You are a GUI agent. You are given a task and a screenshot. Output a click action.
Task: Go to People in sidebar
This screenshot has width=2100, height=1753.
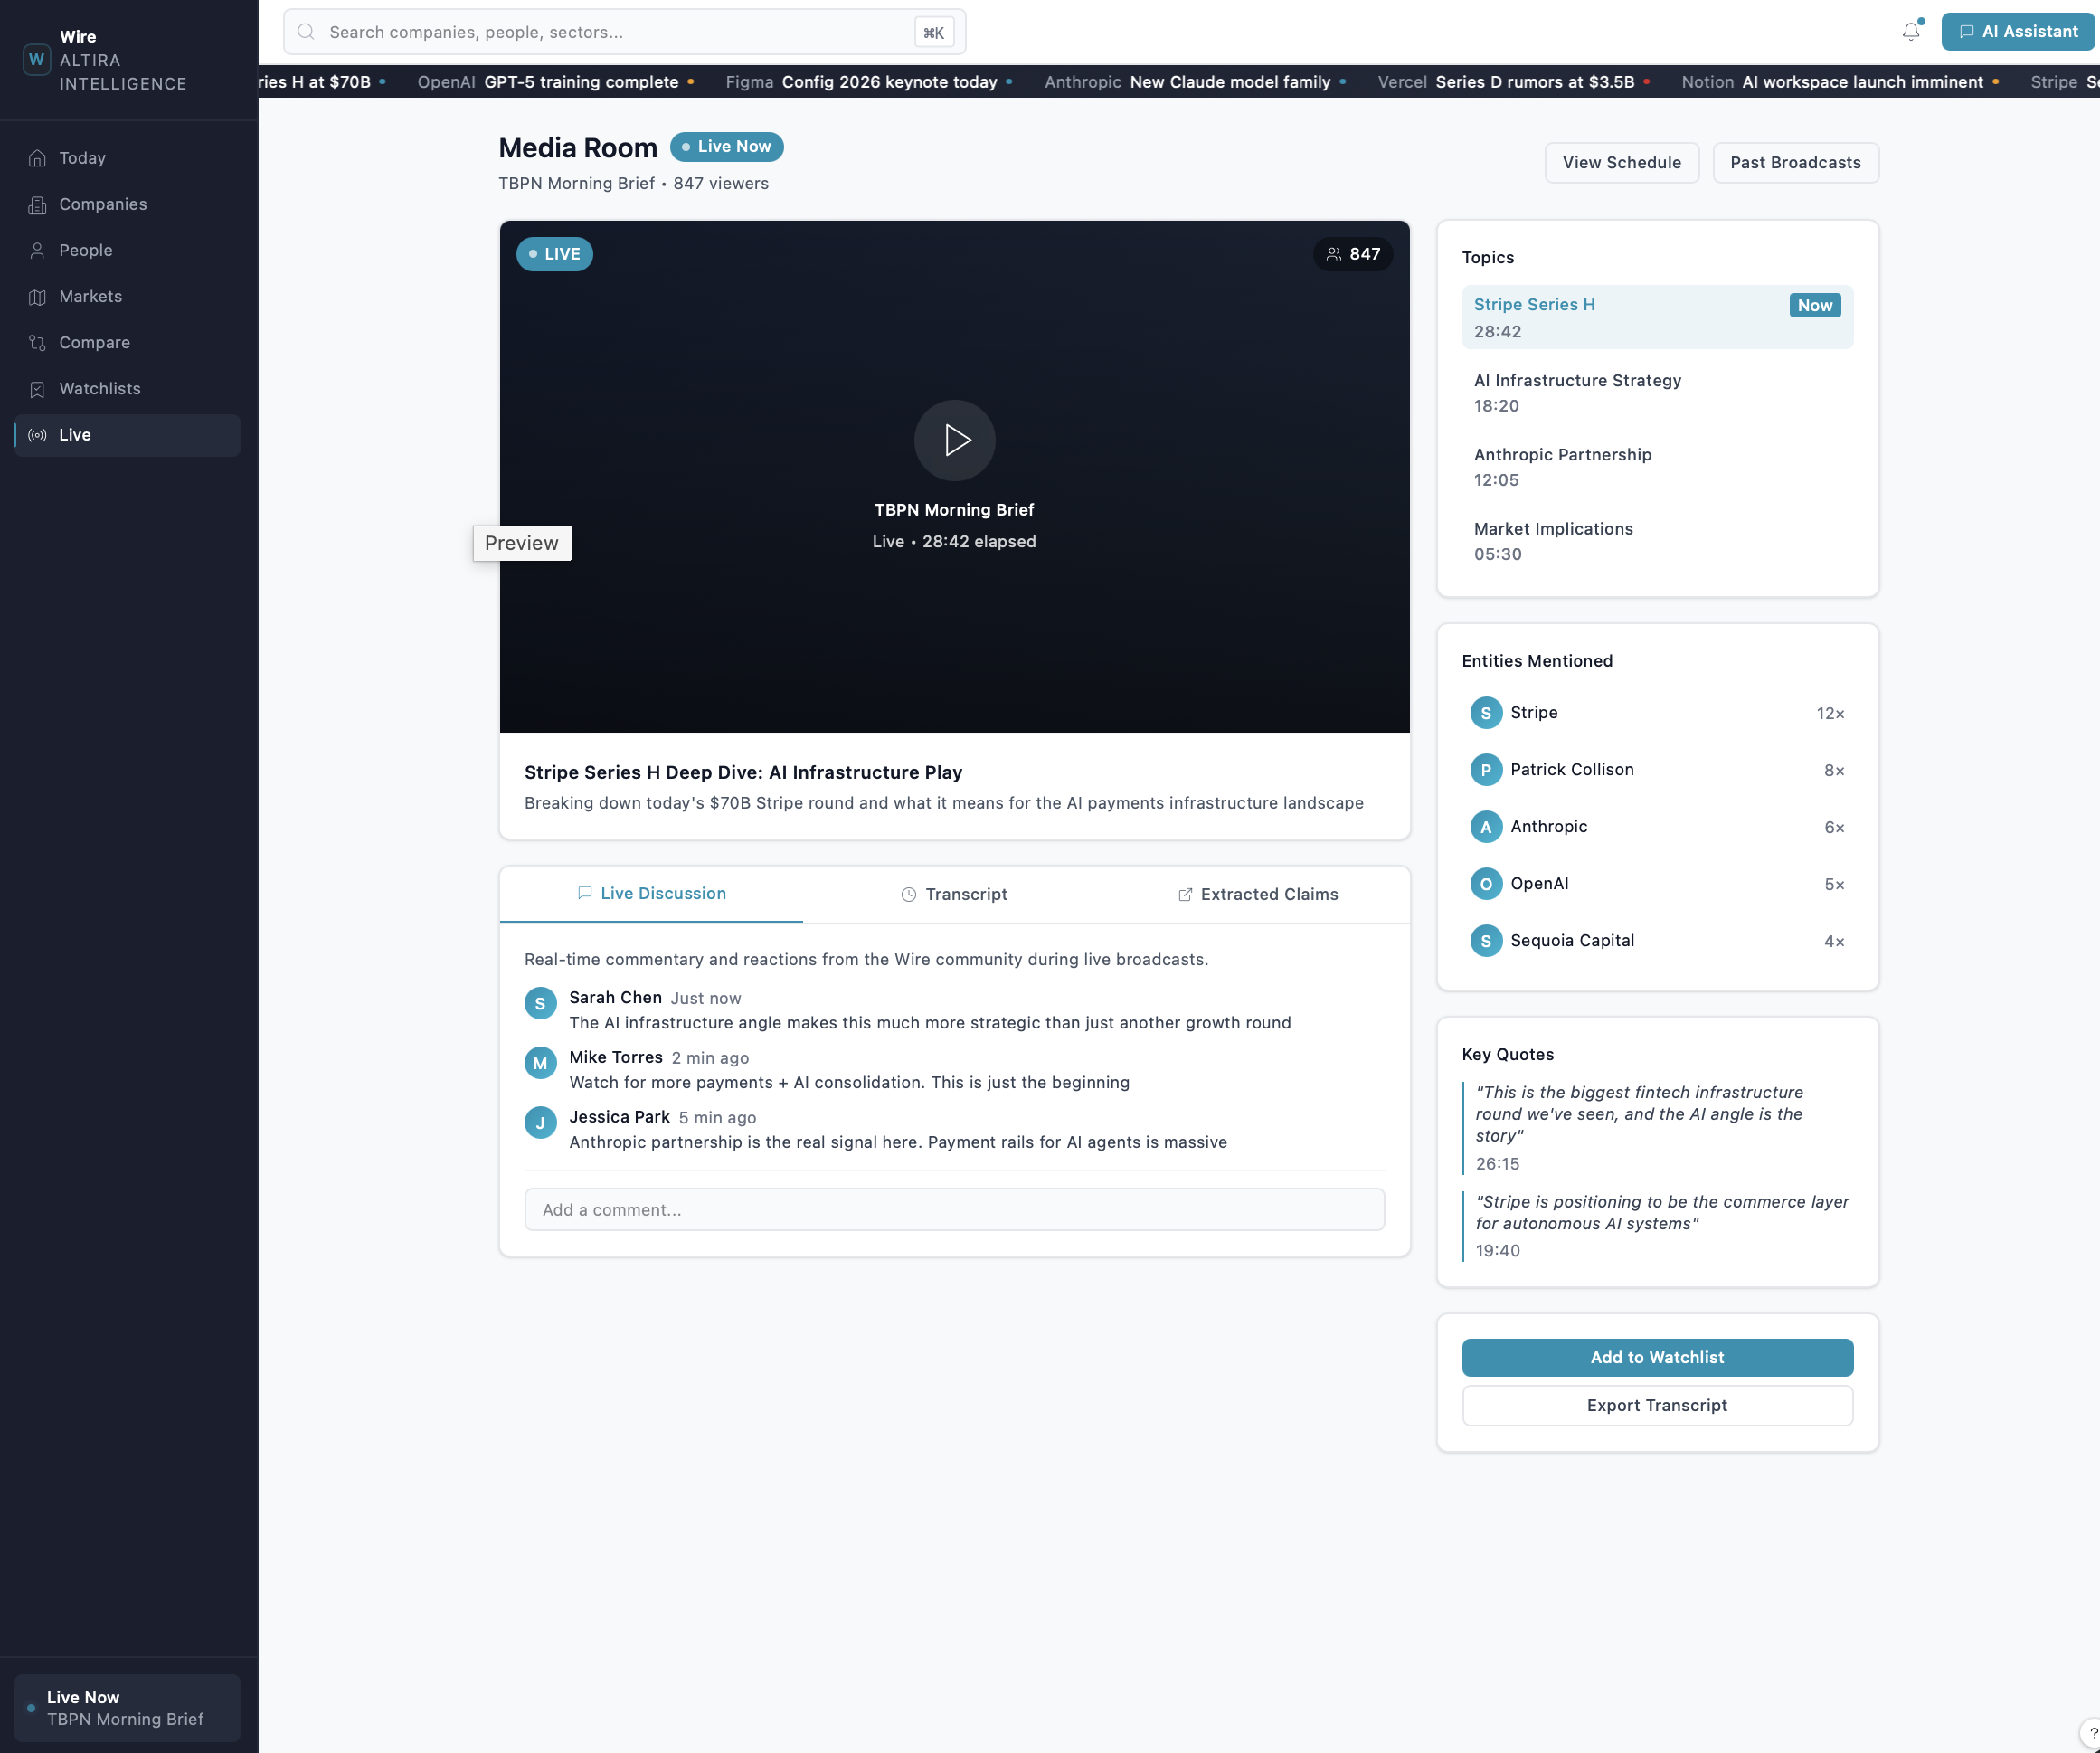click(85, 250)
